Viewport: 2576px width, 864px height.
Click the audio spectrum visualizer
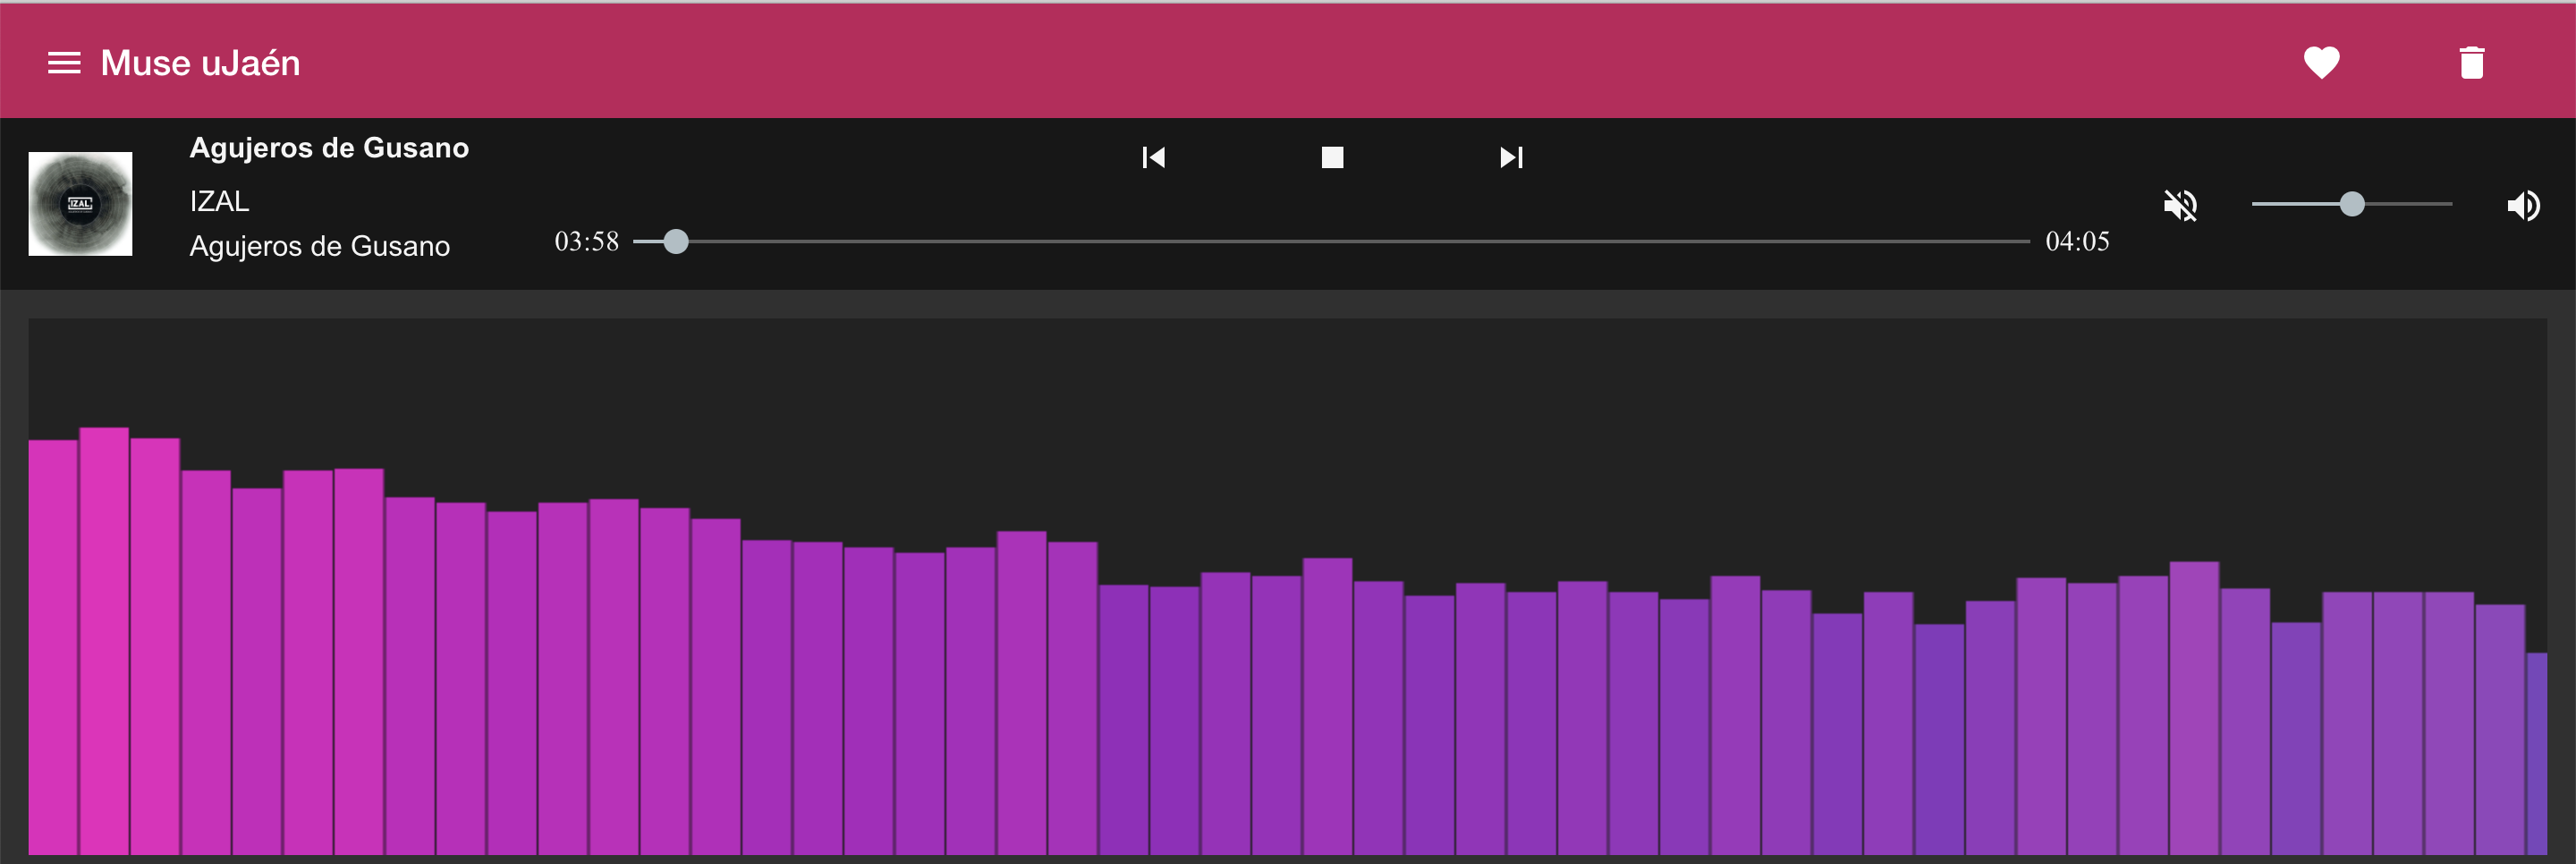pos(1287,587)
